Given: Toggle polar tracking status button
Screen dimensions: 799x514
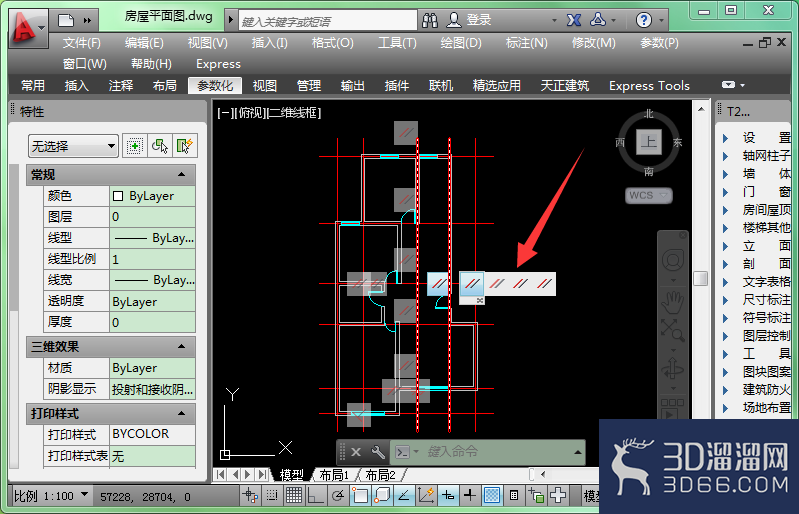Looking at the screenshot, I should pyautogui.click(x=337, y=495).
